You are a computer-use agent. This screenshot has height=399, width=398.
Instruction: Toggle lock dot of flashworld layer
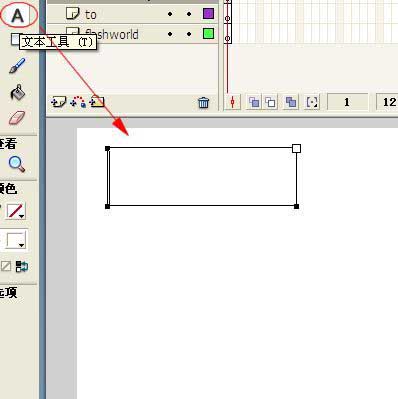(x=189, y=34)
